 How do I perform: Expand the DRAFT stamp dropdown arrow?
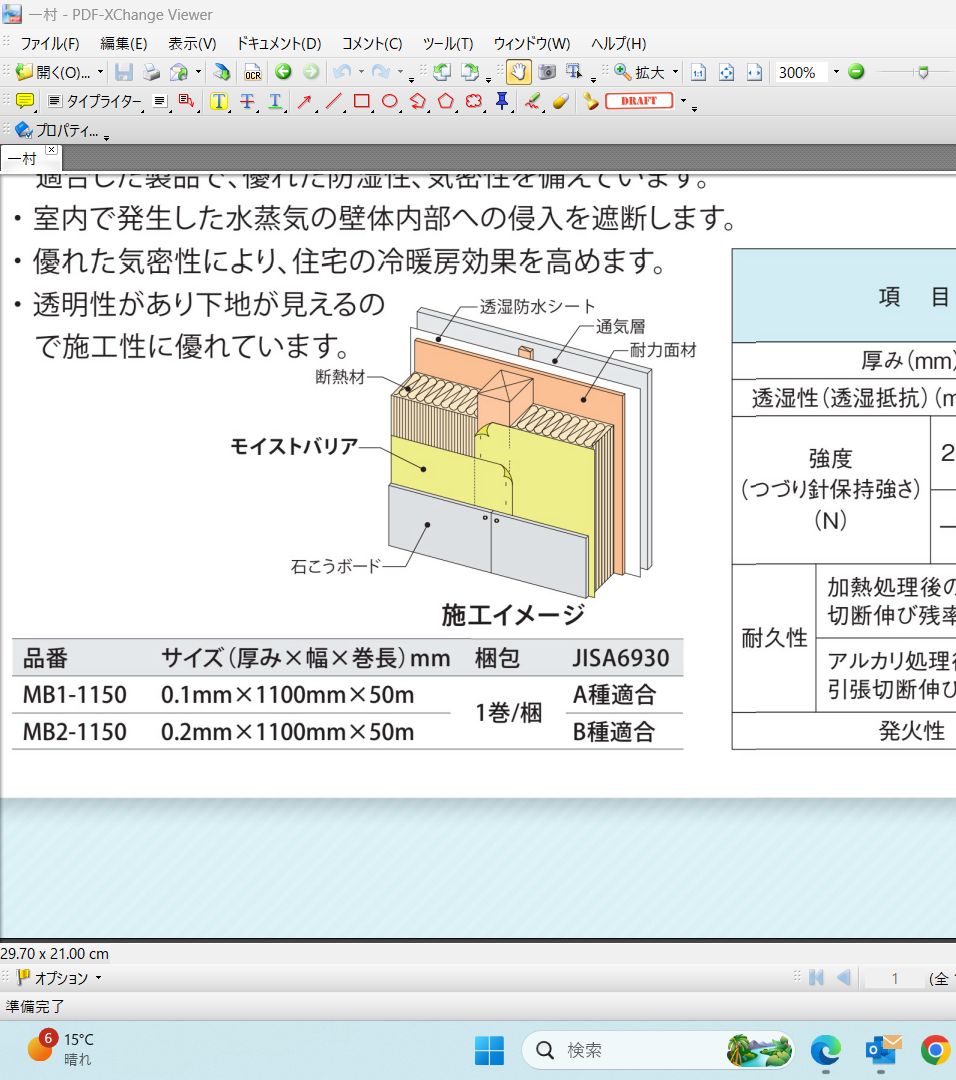684,101
